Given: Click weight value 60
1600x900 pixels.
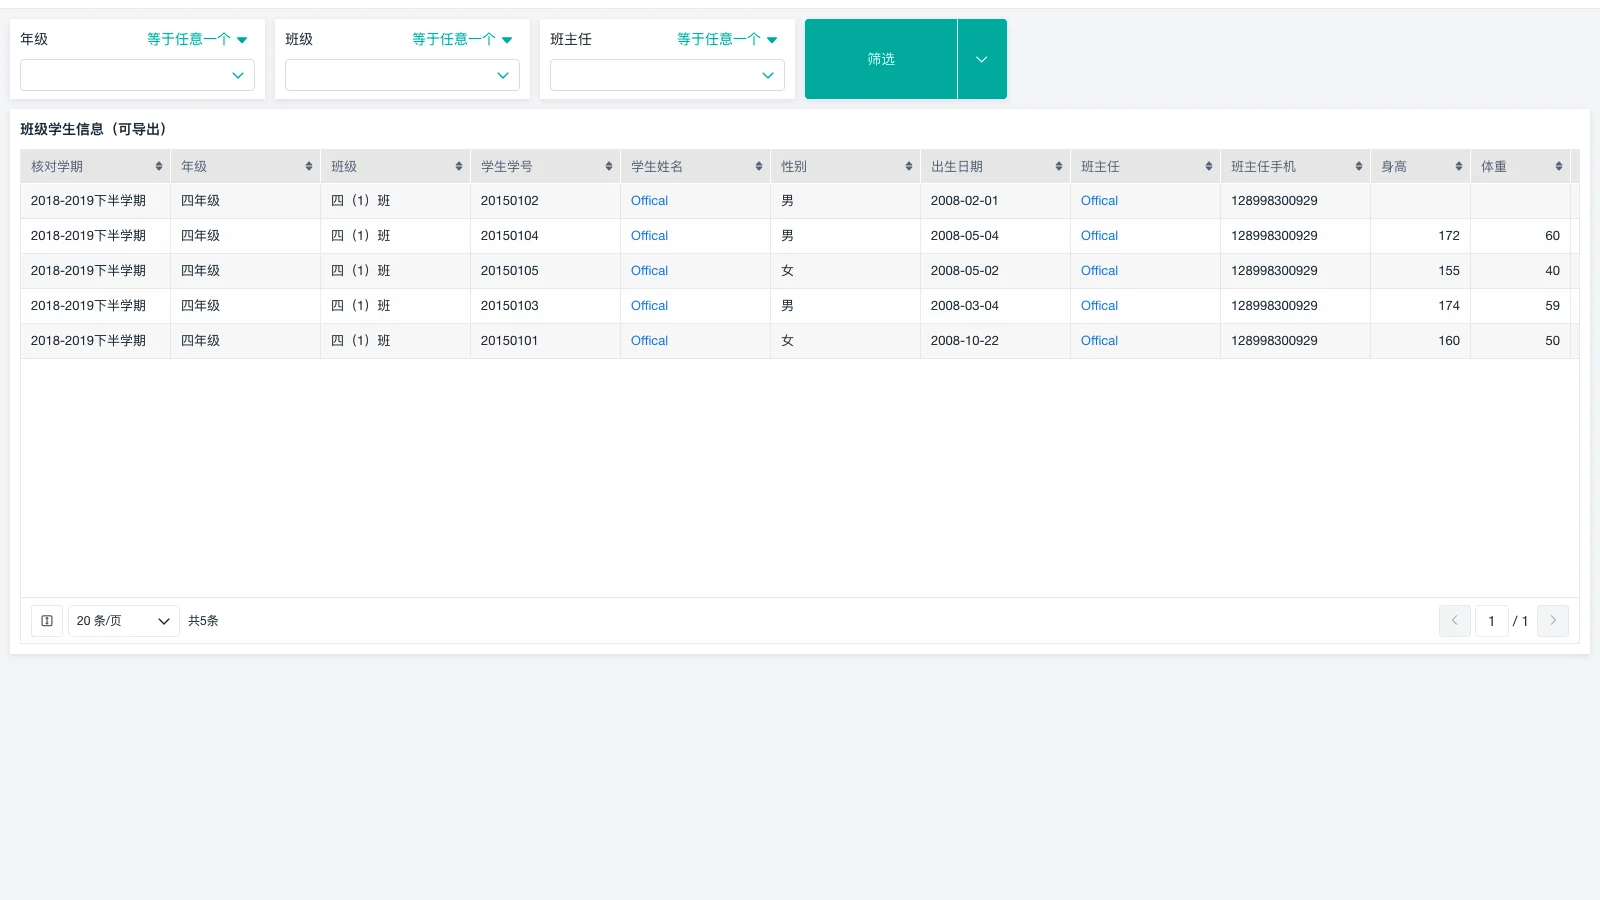Looking at the screenshot, I should (1552, 236).
